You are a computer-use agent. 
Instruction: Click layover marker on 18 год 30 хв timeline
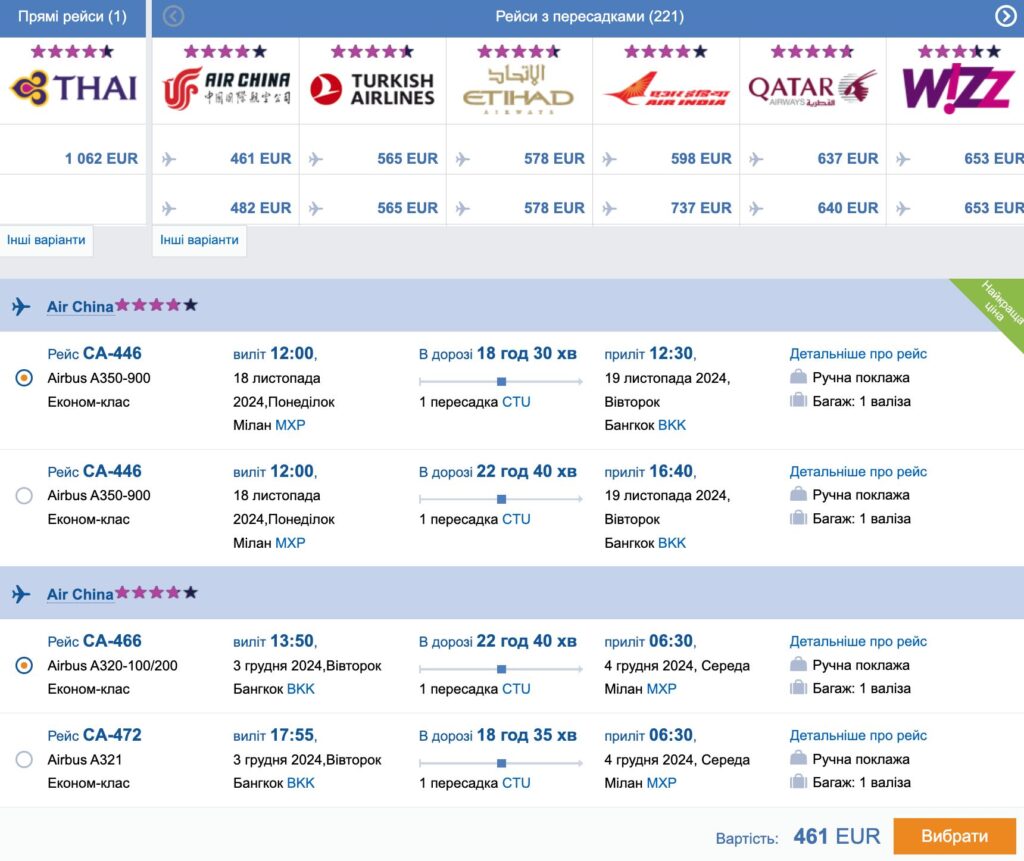coord(501,381)
